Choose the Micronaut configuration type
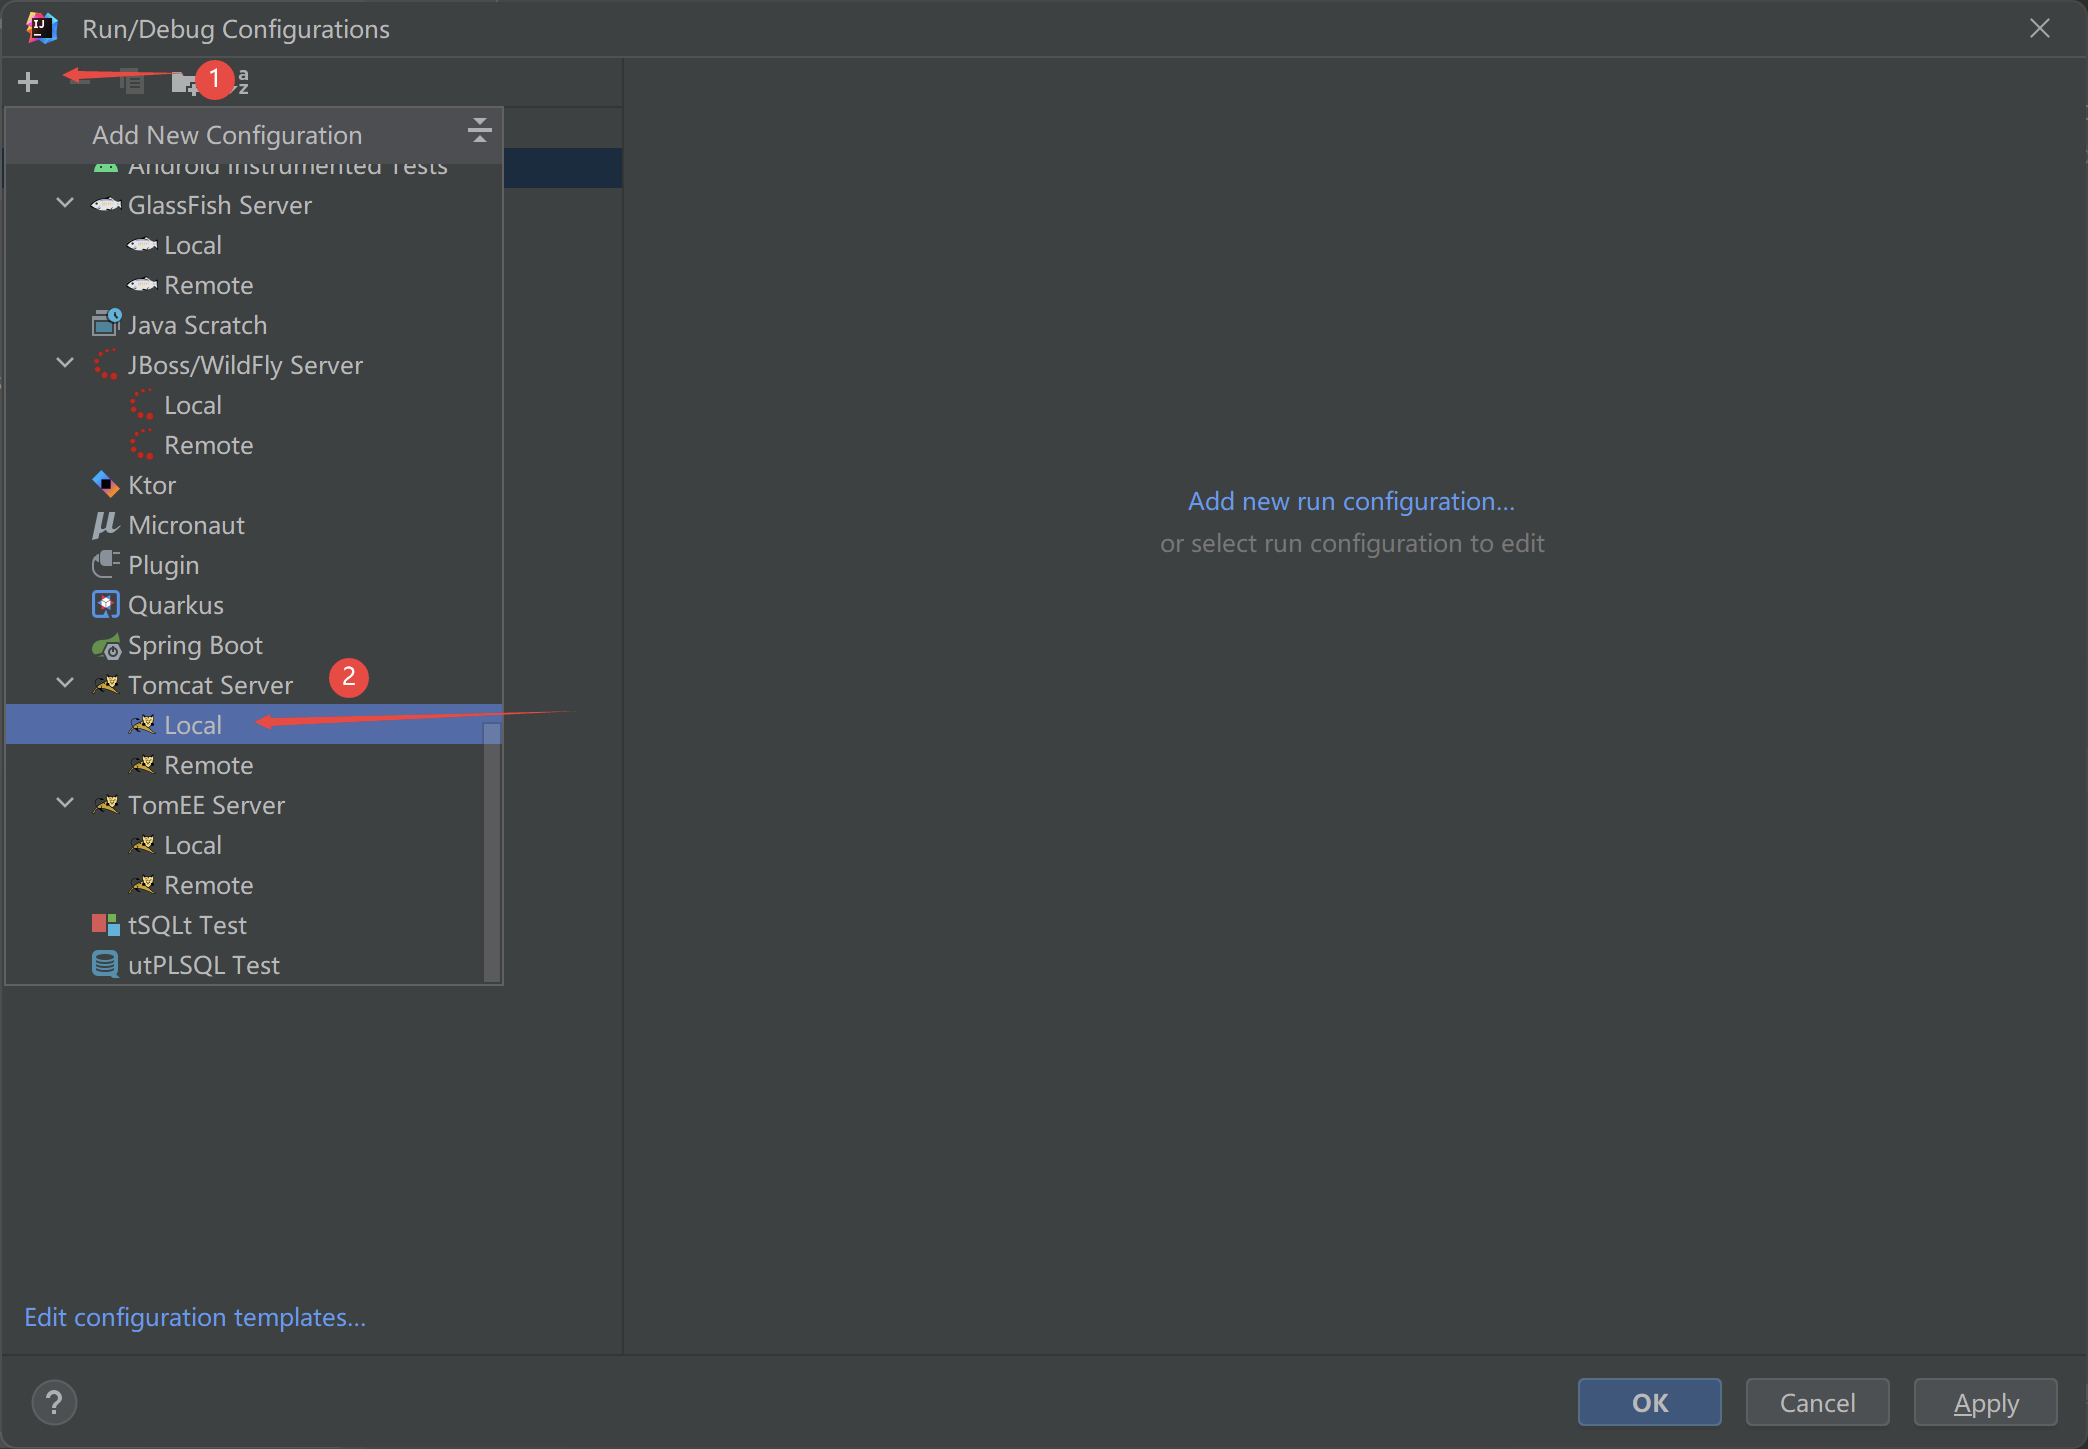Viewport: 2088px width, 1449px height. 186,525
